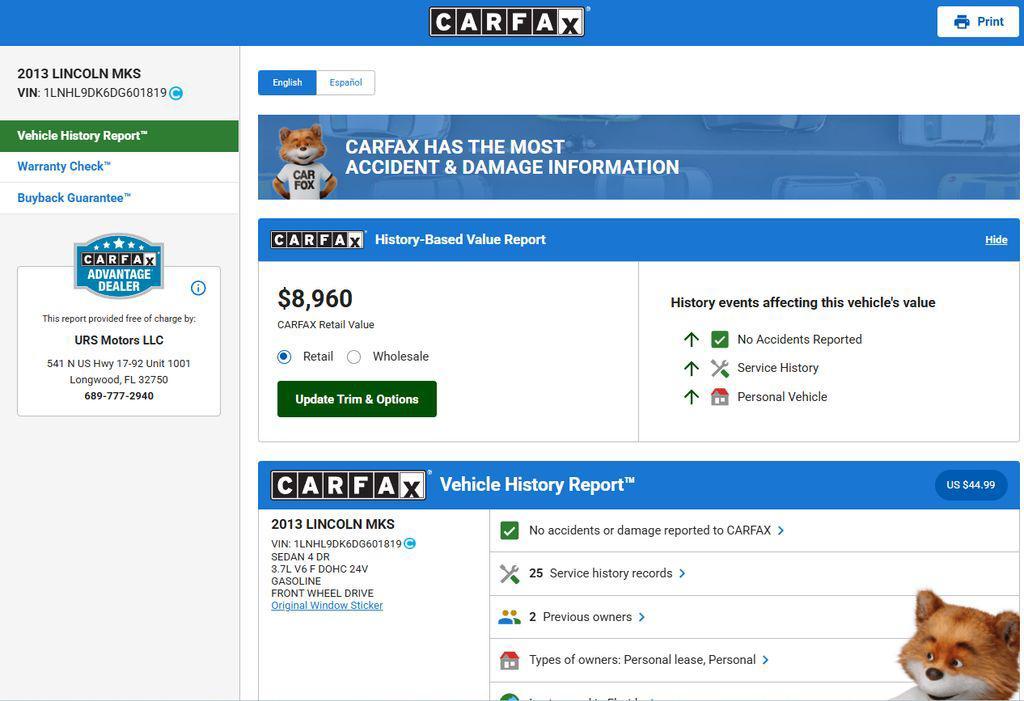Viewport: 1024px width, 701px height.
Task: Click the wrench Service History icon
Action: click(720, 368)
